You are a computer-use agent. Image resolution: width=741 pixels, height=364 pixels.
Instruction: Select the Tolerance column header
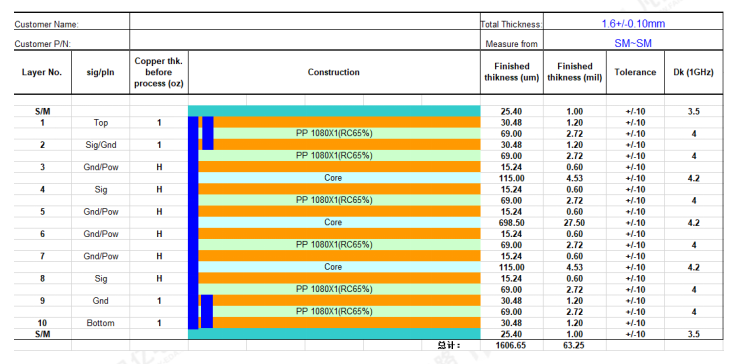coord(635,72)
